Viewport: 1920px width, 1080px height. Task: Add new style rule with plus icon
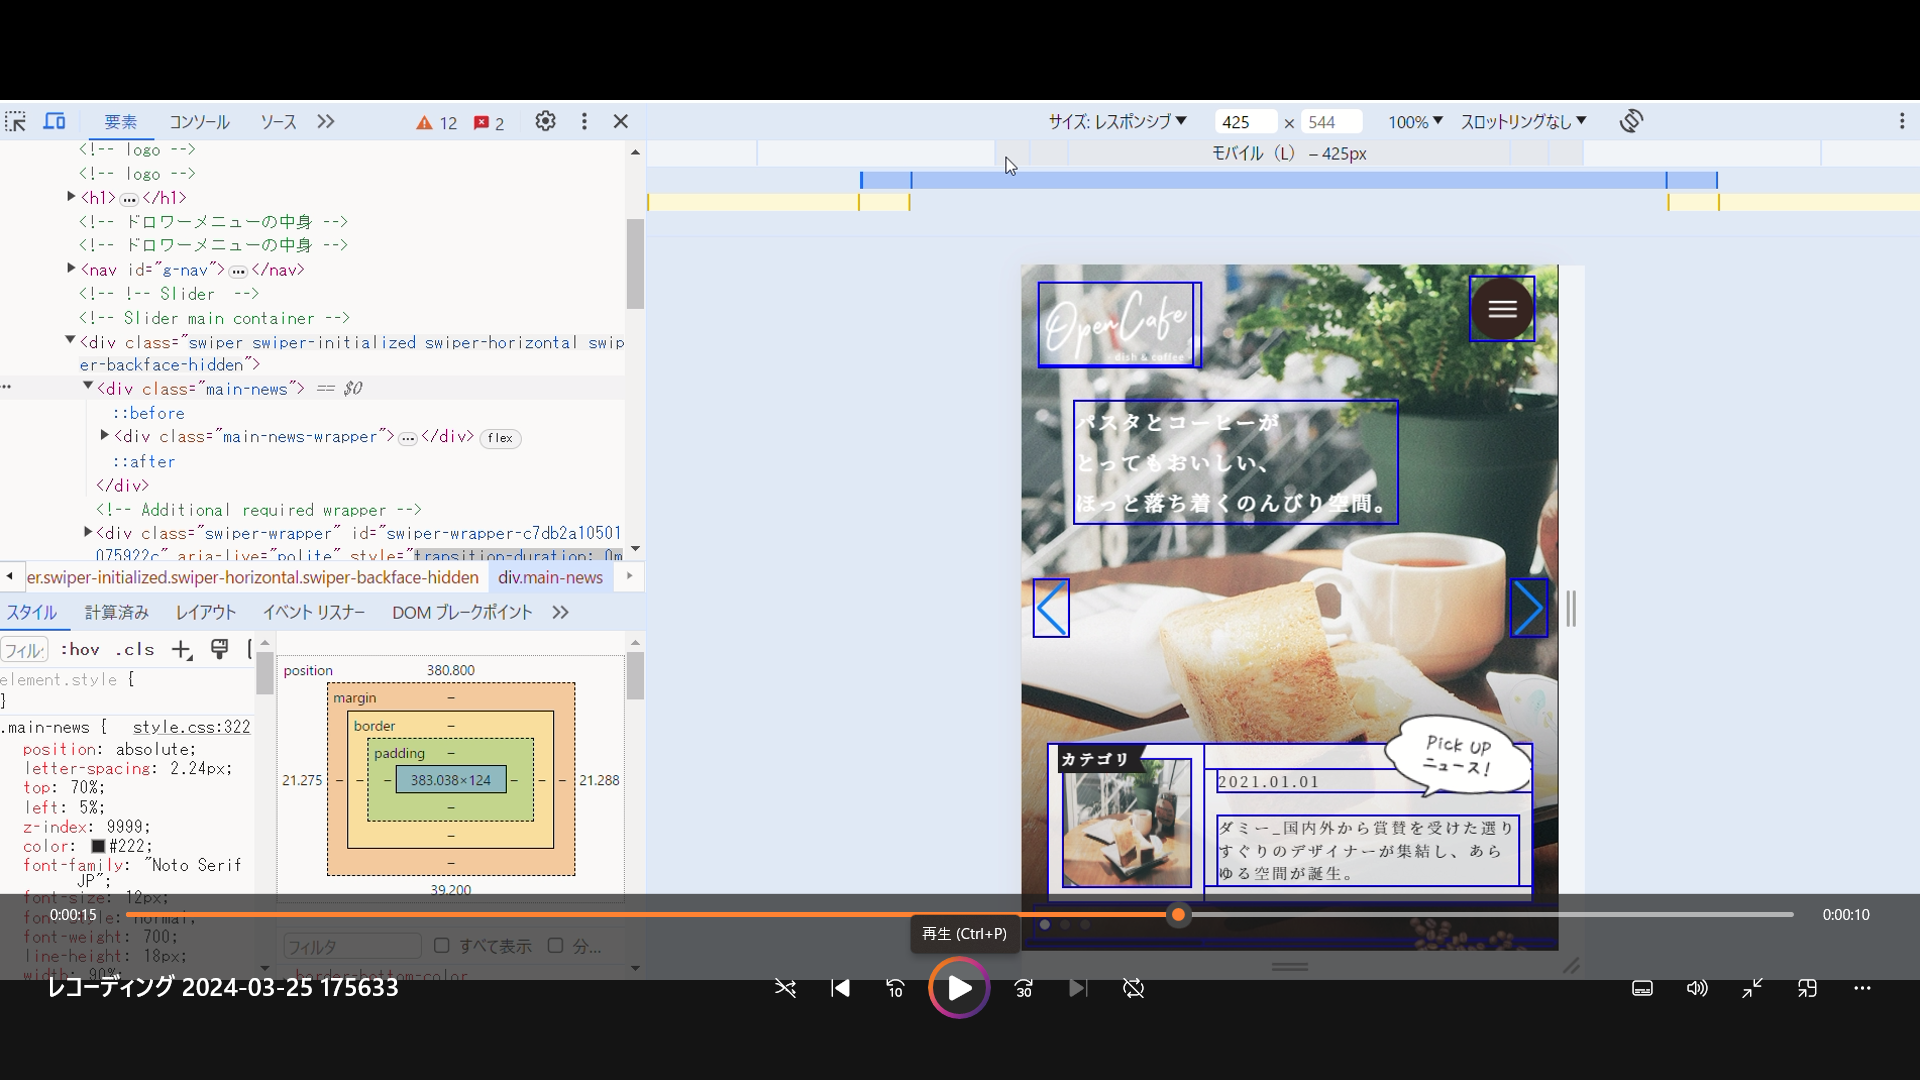(x=182, y=649)
